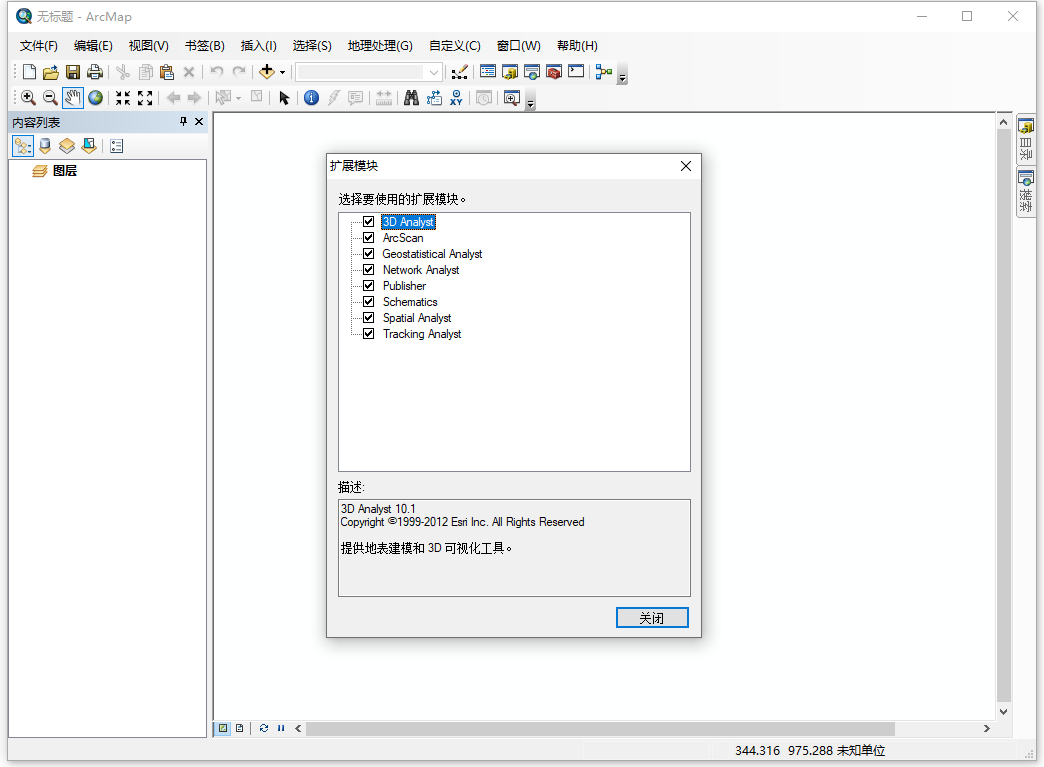Launch ModelBuilder window
Screen dimensions: 1044x767
click(604, 72)
